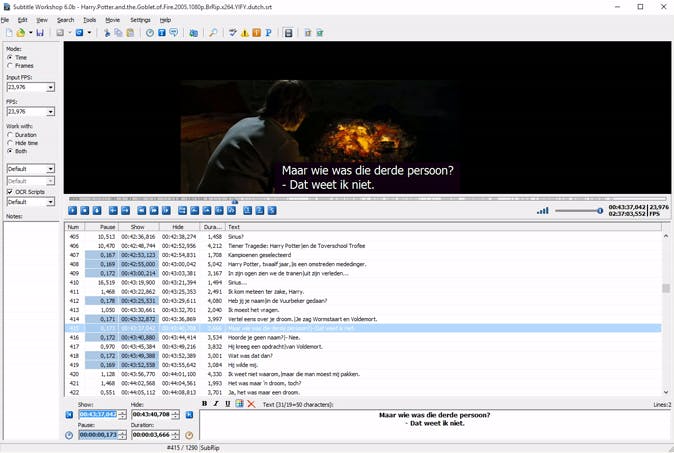The image size is (674, 453).
Task: Open the FPS combo box below Input FPS
Action: pyautogui.click(x=50, y=111)
